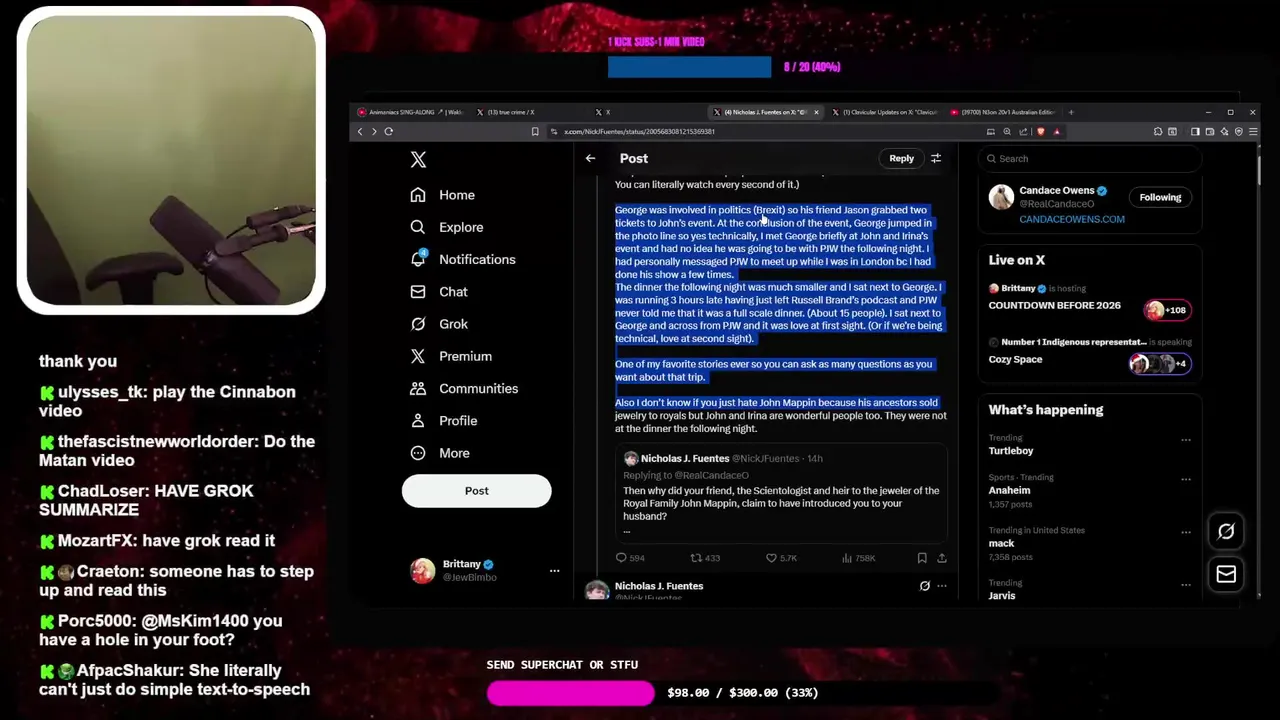Open account menu dots beside Brittany

554,571
